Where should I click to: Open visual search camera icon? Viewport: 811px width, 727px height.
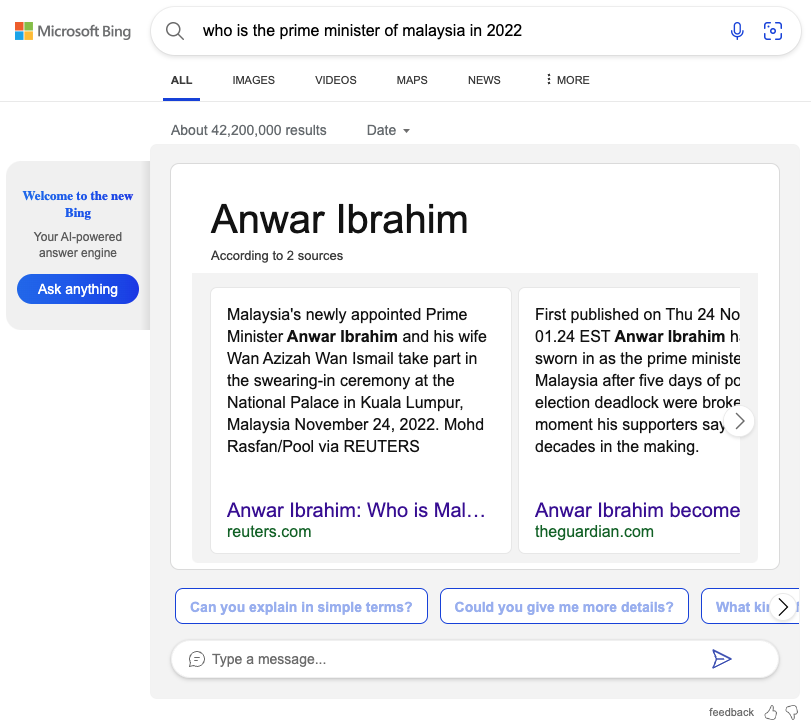coord(773,31)
